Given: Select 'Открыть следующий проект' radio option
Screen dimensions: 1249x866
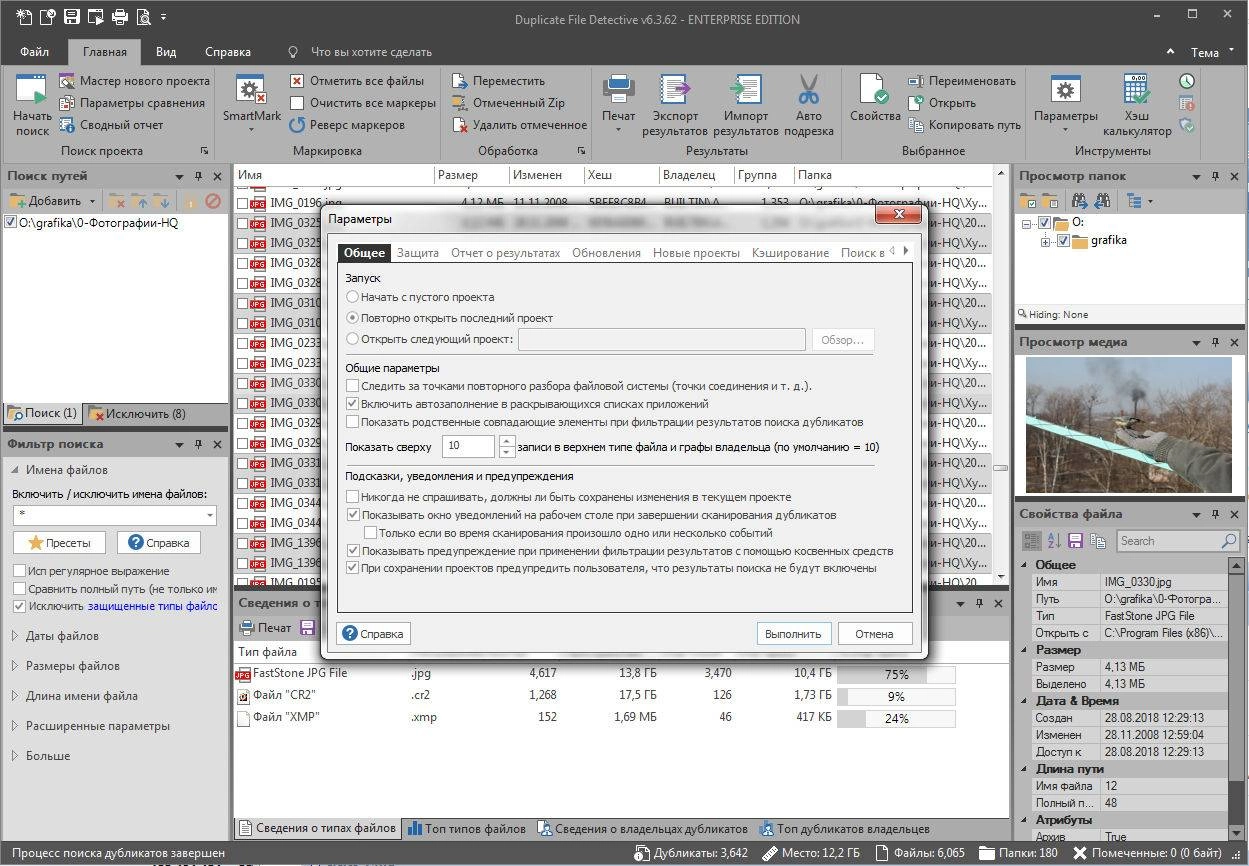Looking at the screenshot, I should (x=352, y=339).
